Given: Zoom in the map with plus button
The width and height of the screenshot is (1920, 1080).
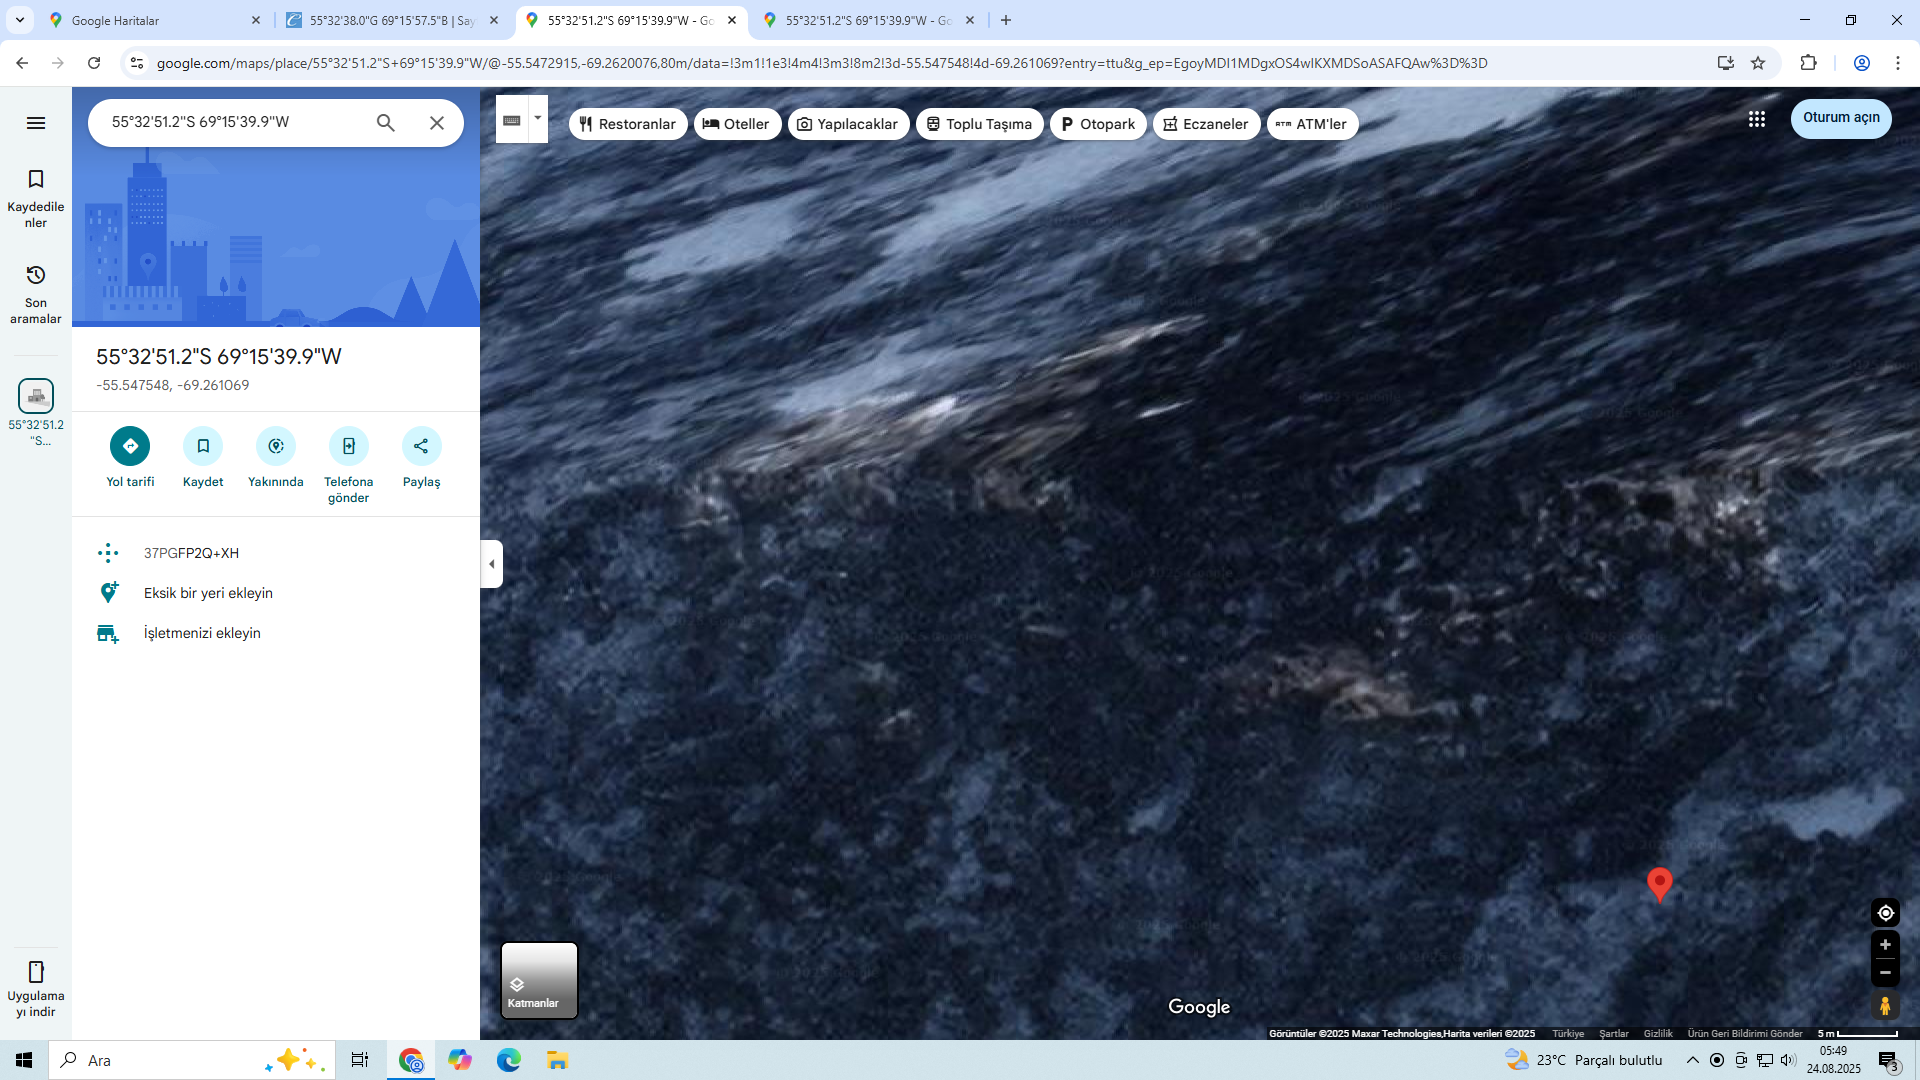Looking at the screenshot, I should pyautogui.click(x=1885, y=945).
